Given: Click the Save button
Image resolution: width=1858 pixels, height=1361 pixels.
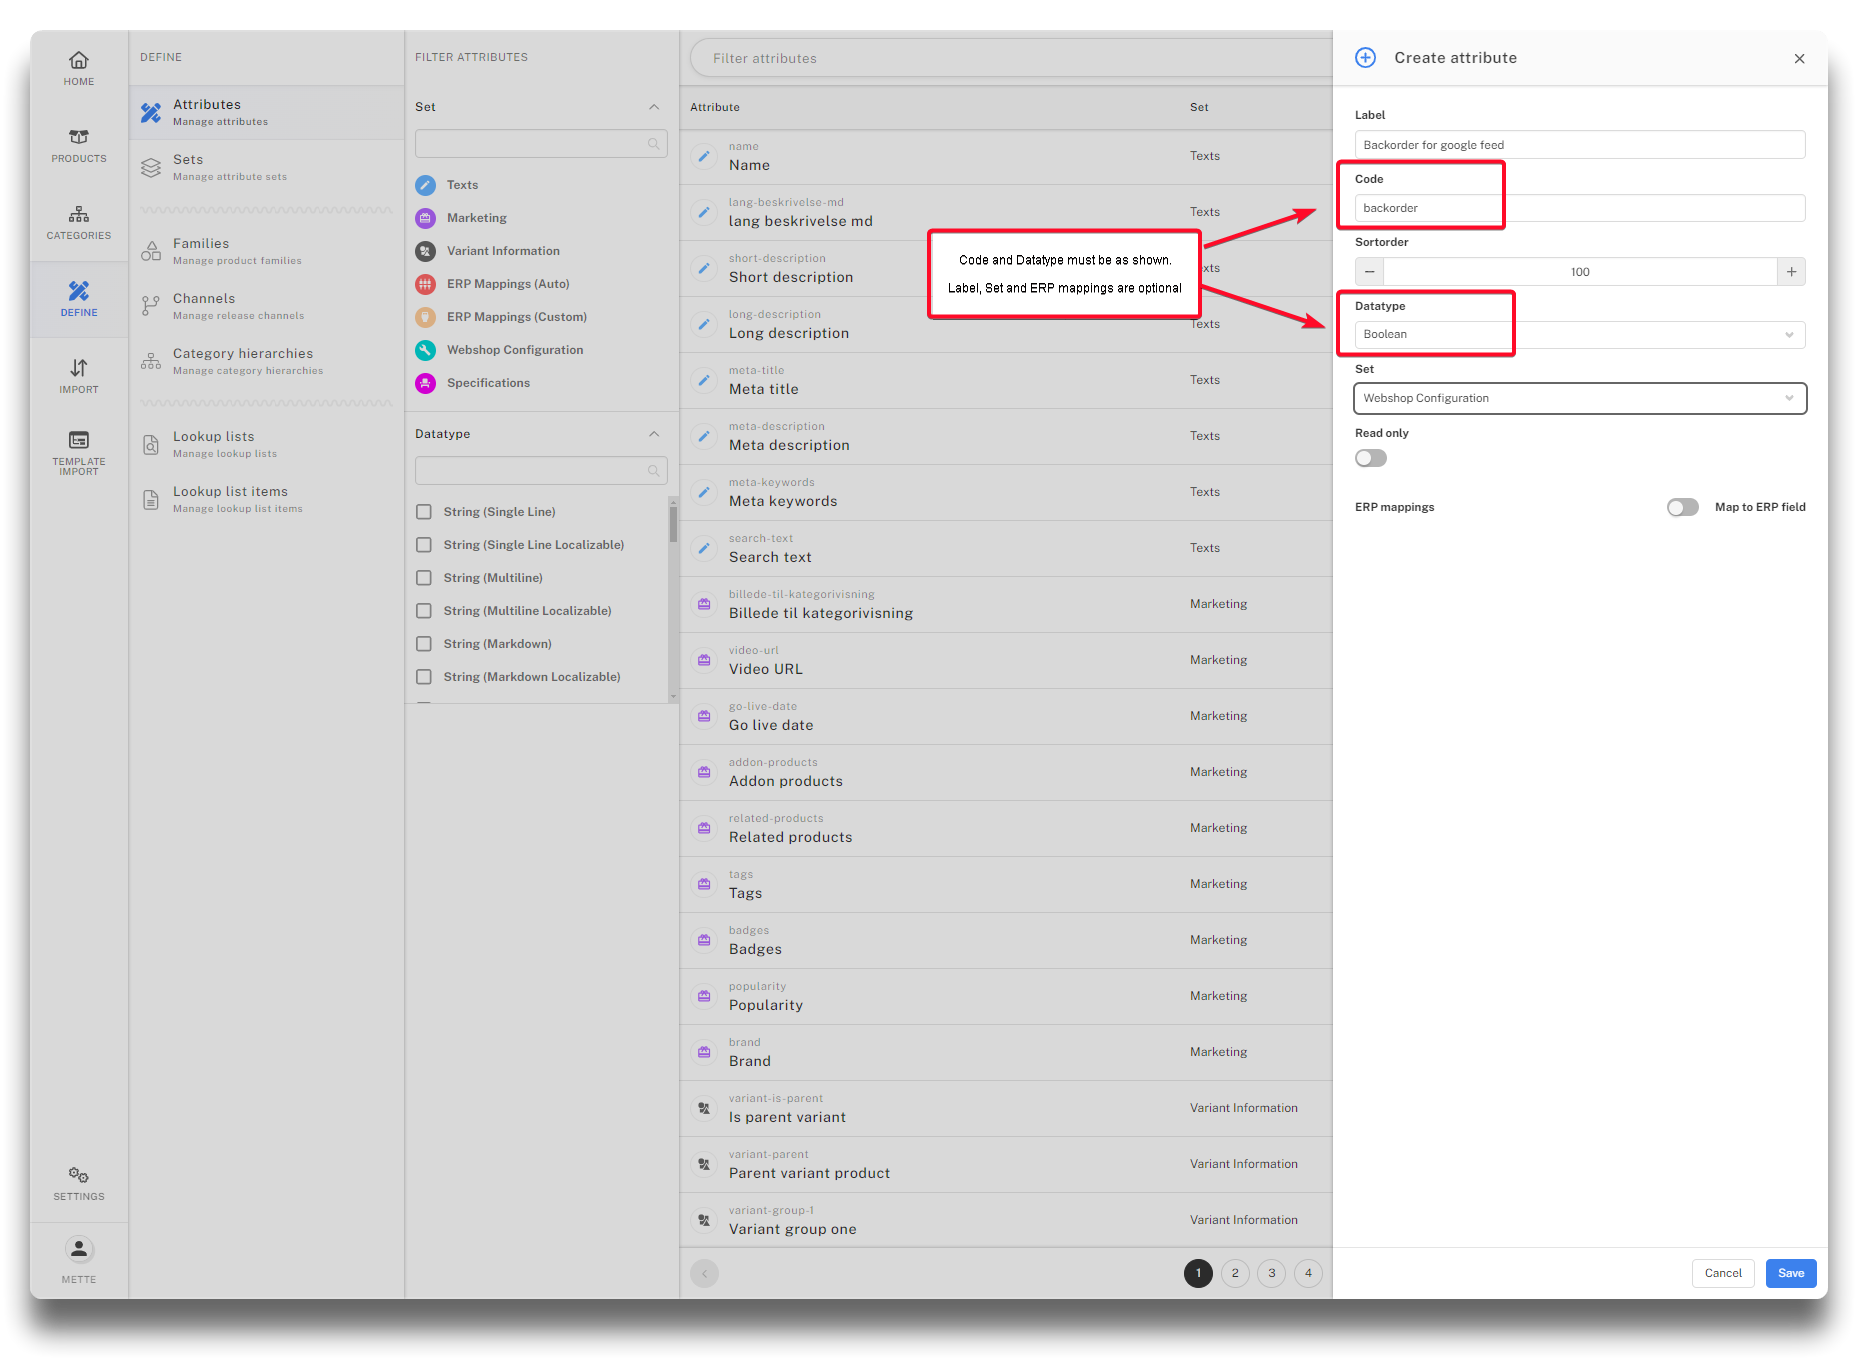Looking at the screenshot, I should [x=1790, y=1273].
